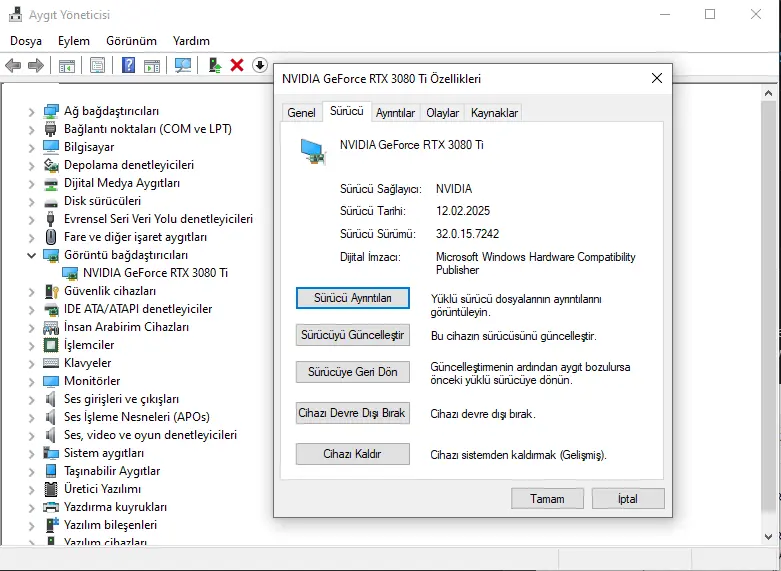This screenshot has height=571, width=781.
Task: Click the Disk sürücüleri drive icon
Action: [x=51, y=202]
